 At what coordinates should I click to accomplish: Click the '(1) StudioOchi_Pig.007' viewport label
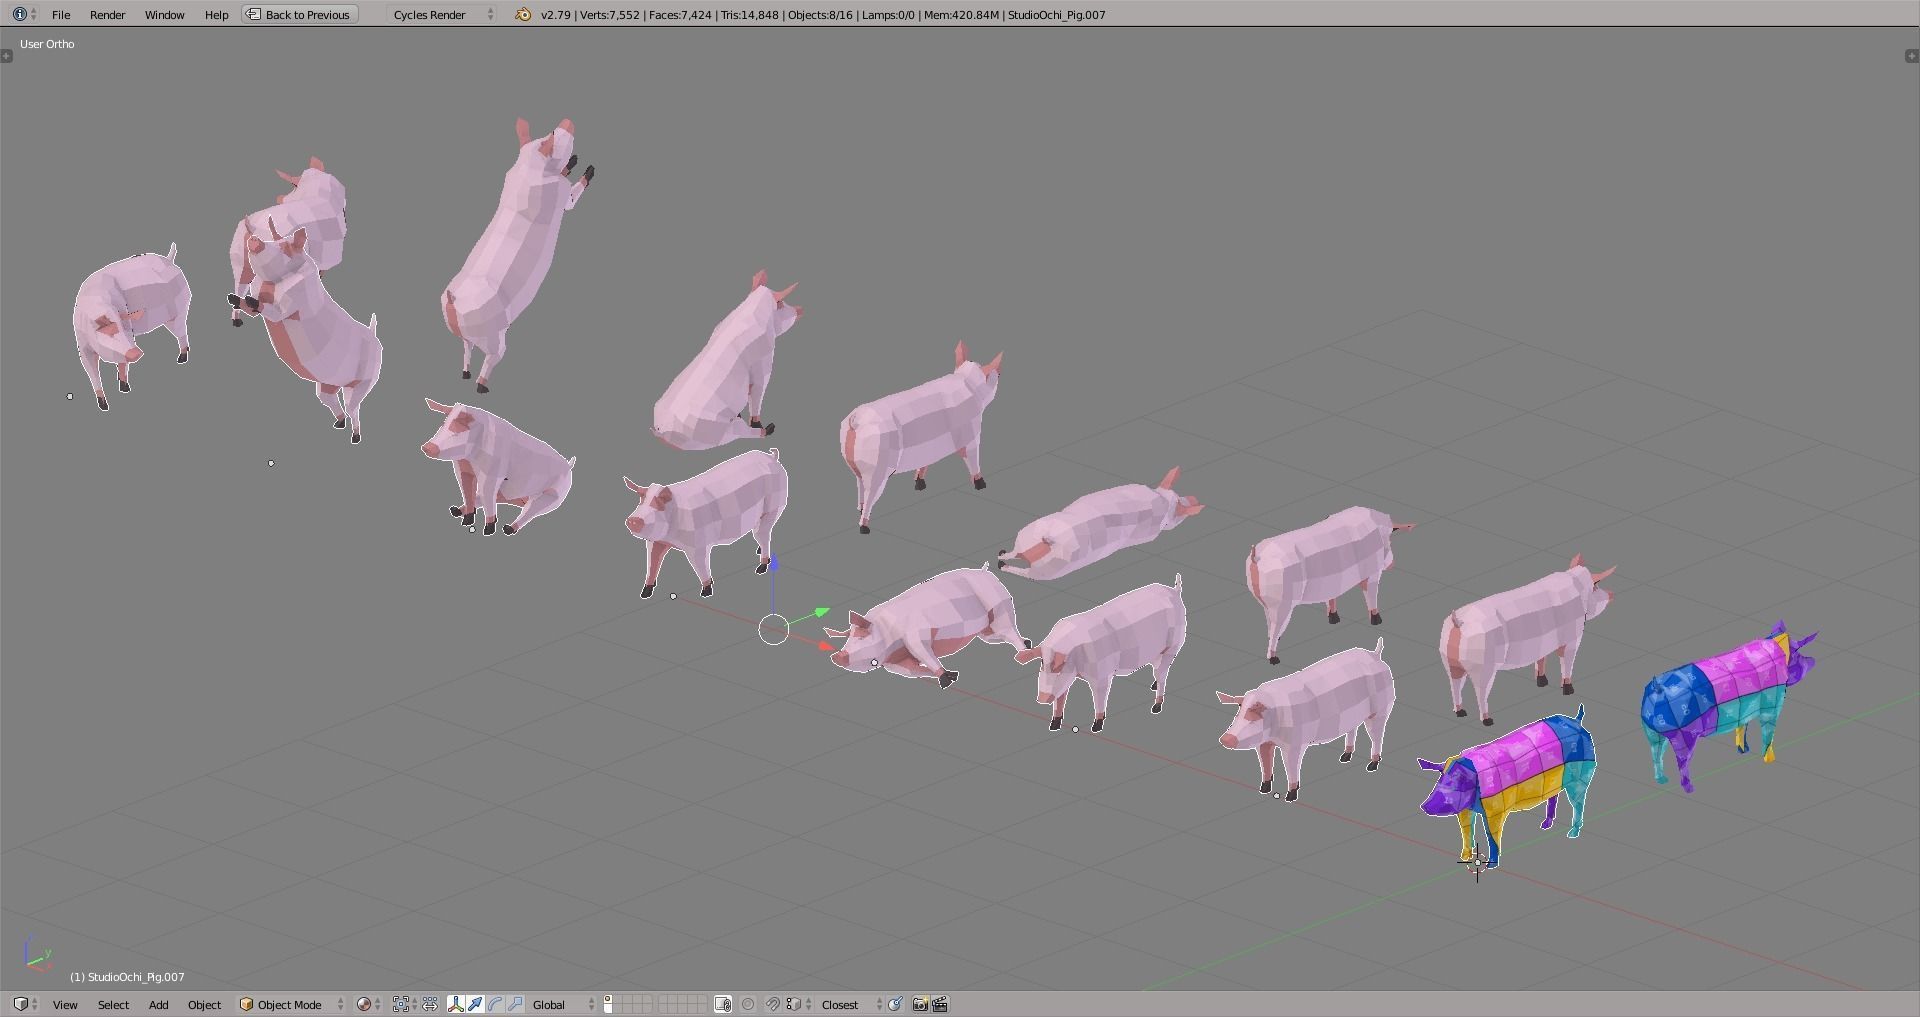[127, 977]
